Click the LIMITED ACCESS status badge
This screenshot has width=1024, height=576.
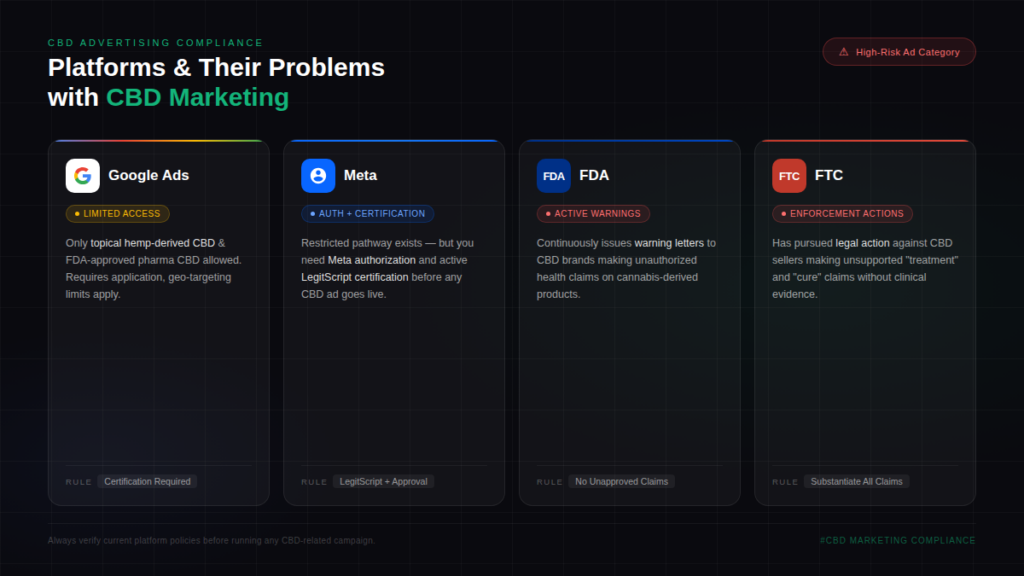tap(118, 214)
